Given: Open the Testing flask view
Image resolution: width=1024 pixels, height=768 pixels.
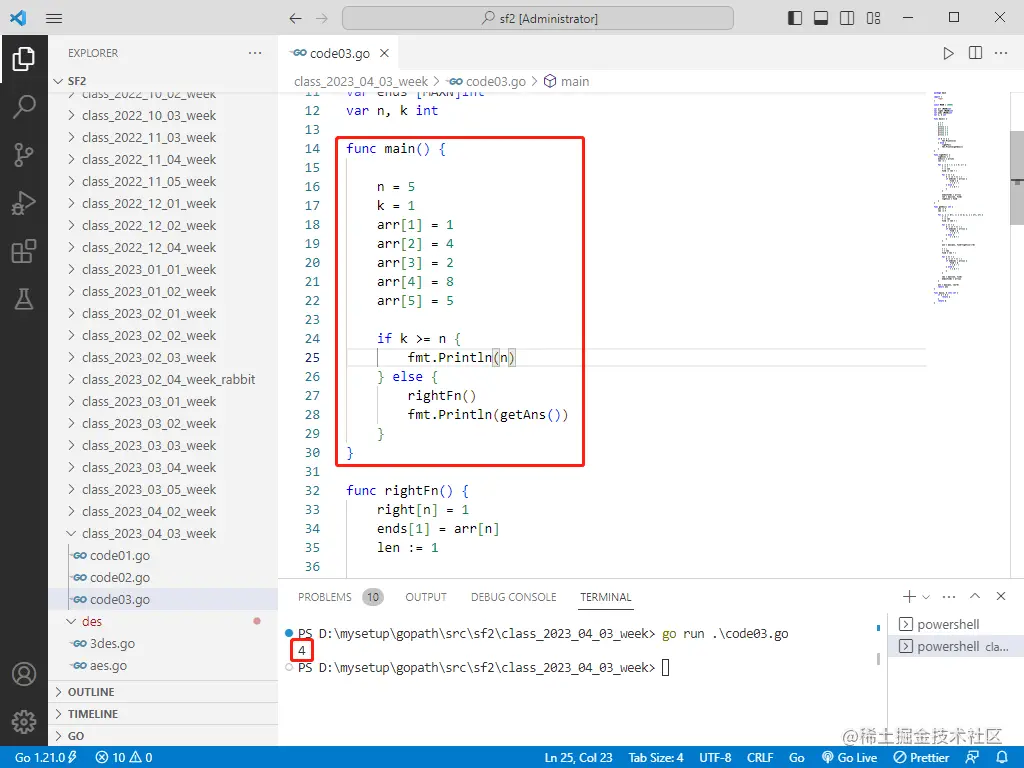Looking at the screenshot, I should [x=24, y=300].
